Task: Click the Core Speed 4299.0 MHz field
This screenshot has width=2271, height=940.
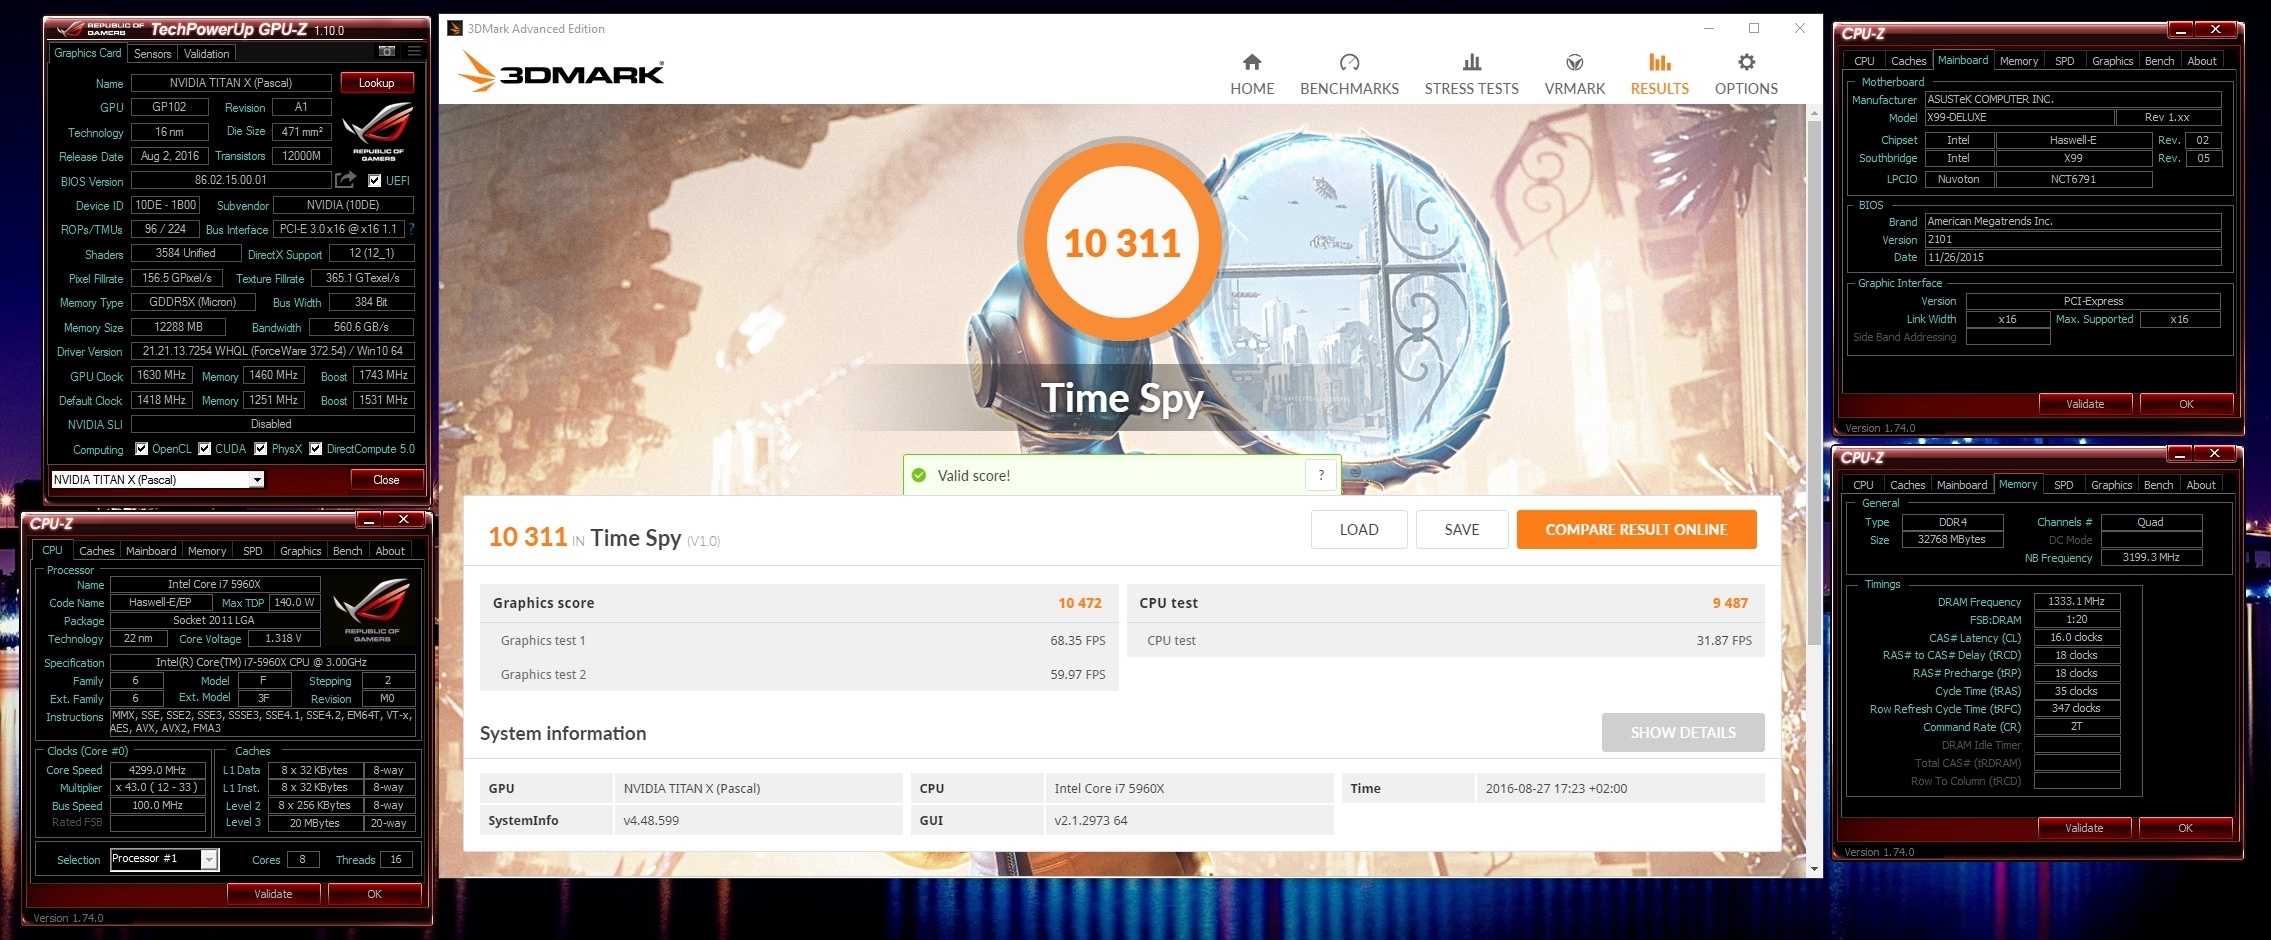Action: 157,770
